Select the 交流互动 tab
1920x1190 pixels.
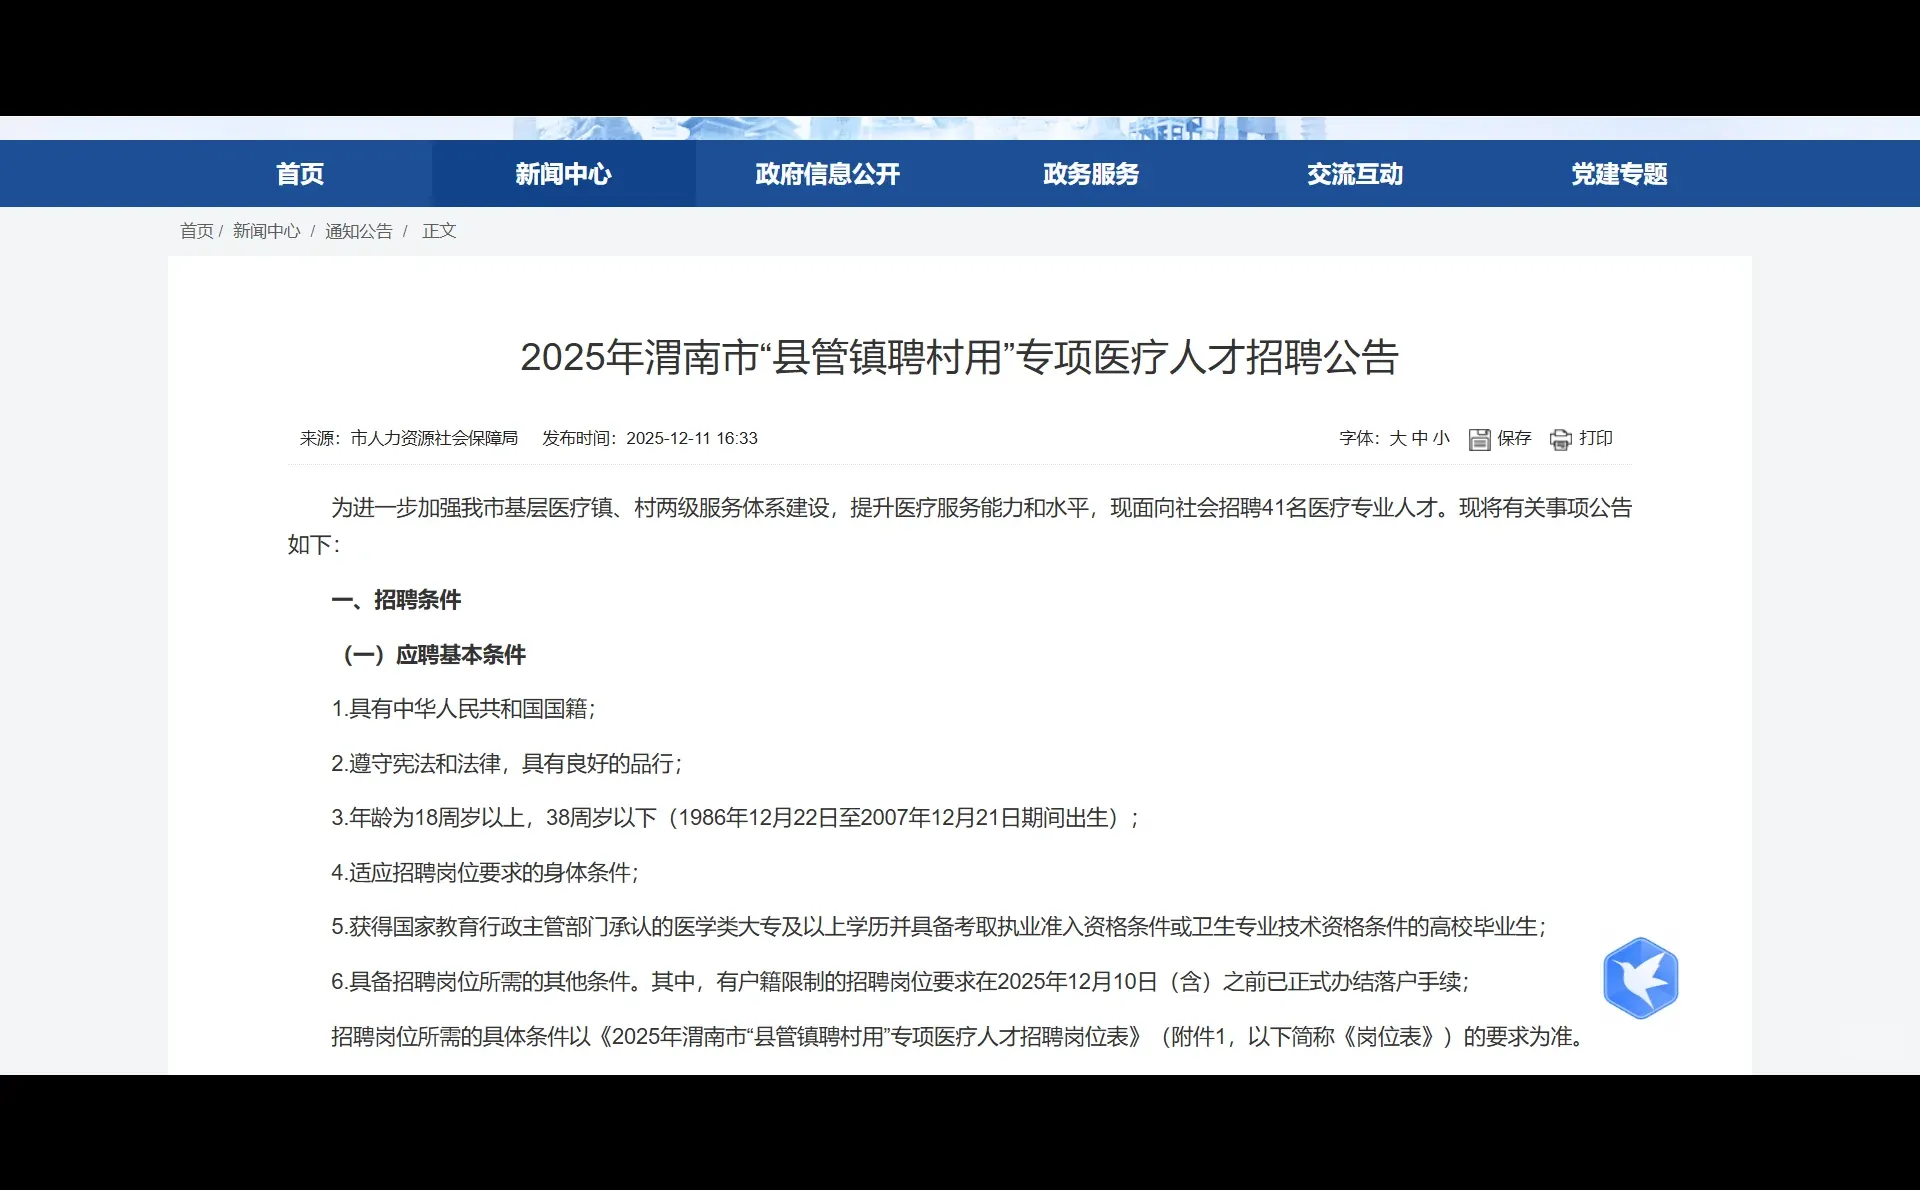(x=1355, y=173)
